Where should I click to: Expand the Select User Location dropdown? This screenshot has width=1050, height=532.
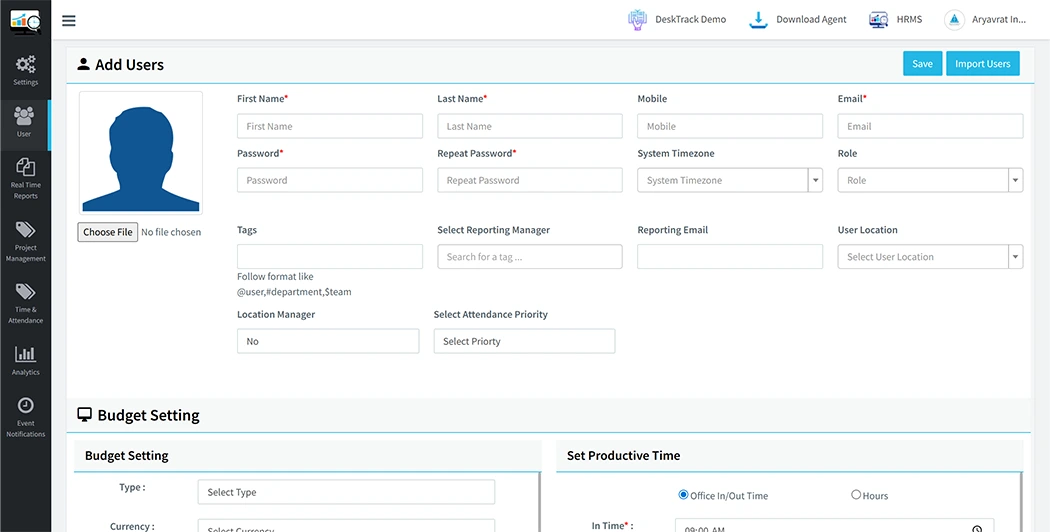(930, 257)
